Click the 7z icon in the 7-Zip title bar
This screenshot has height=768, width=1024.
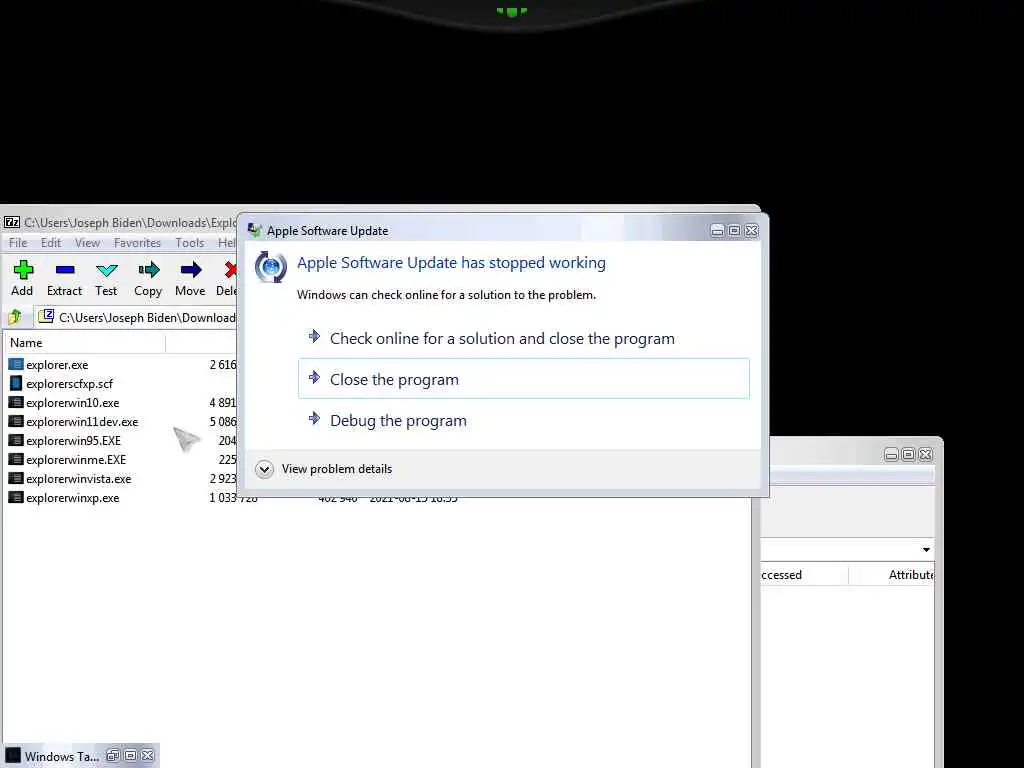[x=12, y=222]
